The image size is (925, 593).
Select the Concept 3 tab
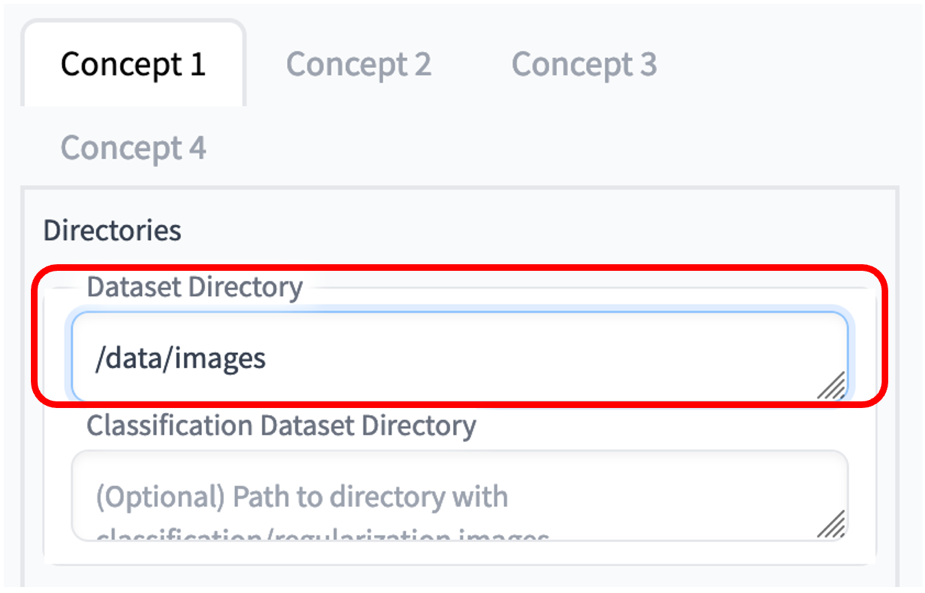pos(584,65)
